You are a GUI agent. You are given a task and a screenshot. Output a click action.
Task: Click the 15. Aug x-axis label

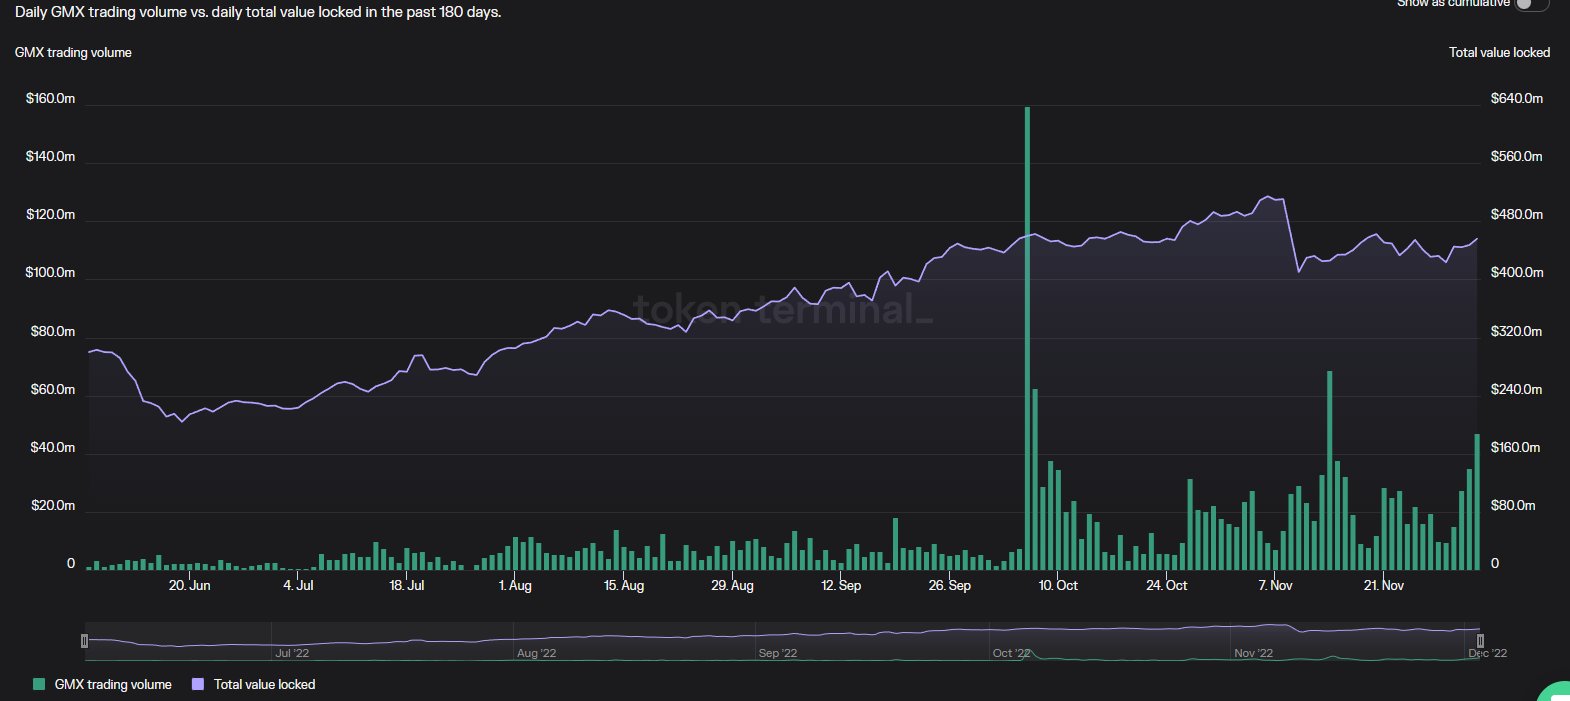coord(623,585)
